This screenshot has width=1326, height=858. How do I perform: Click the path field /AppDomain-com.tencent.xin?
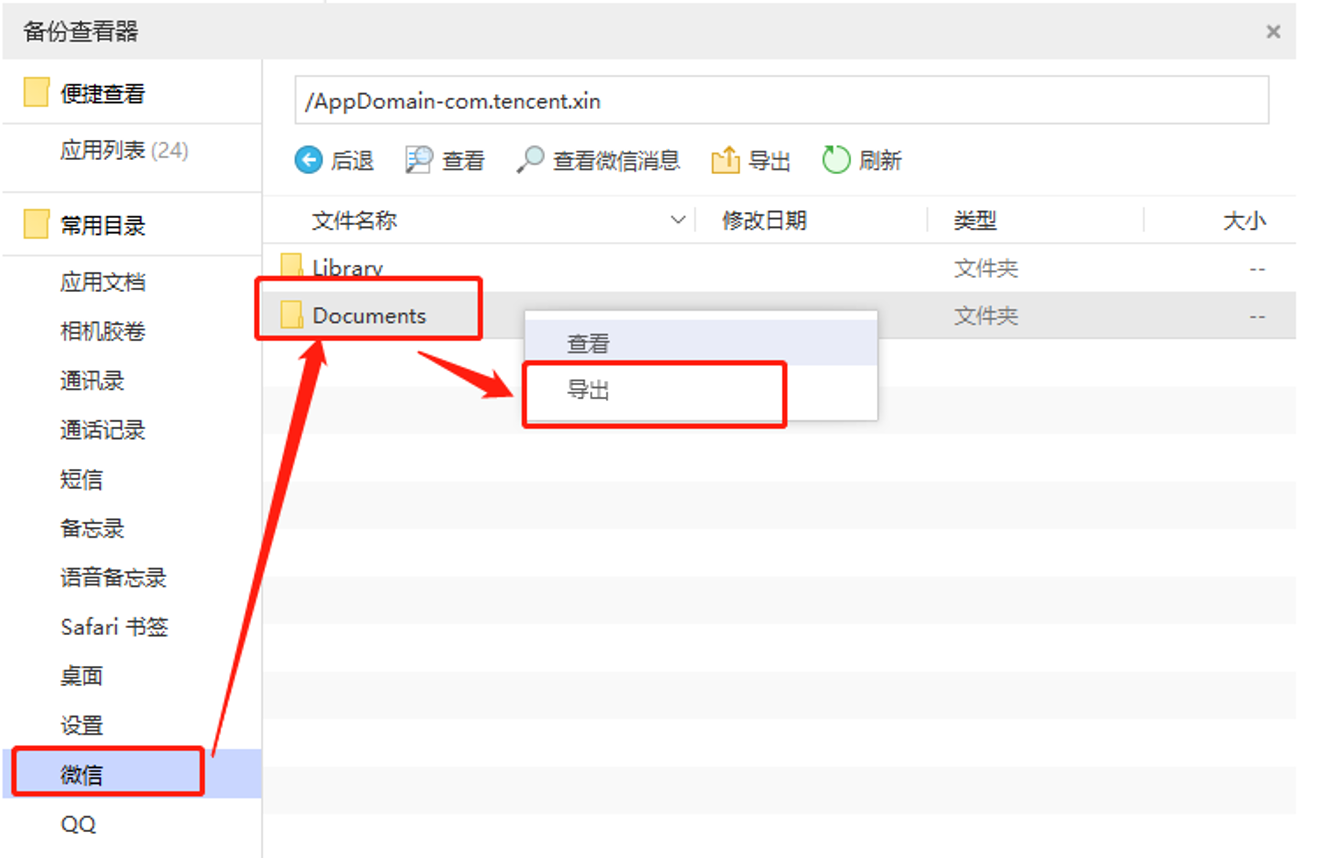pos(782,100)
